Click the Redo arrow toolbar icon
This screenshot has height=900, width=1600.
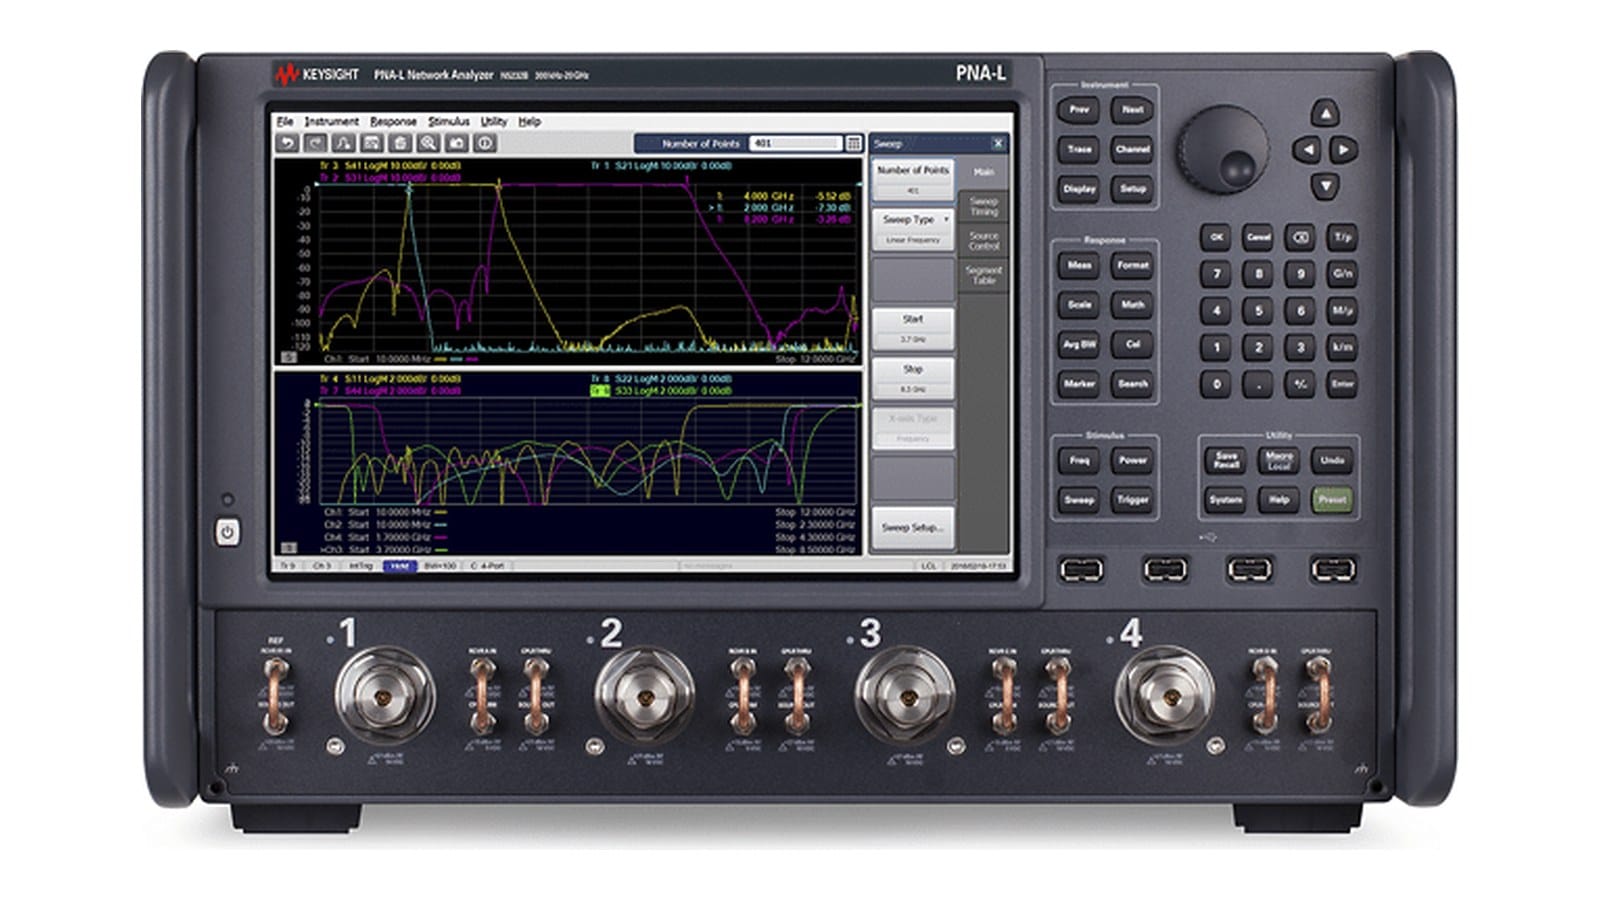coord(315,144)
